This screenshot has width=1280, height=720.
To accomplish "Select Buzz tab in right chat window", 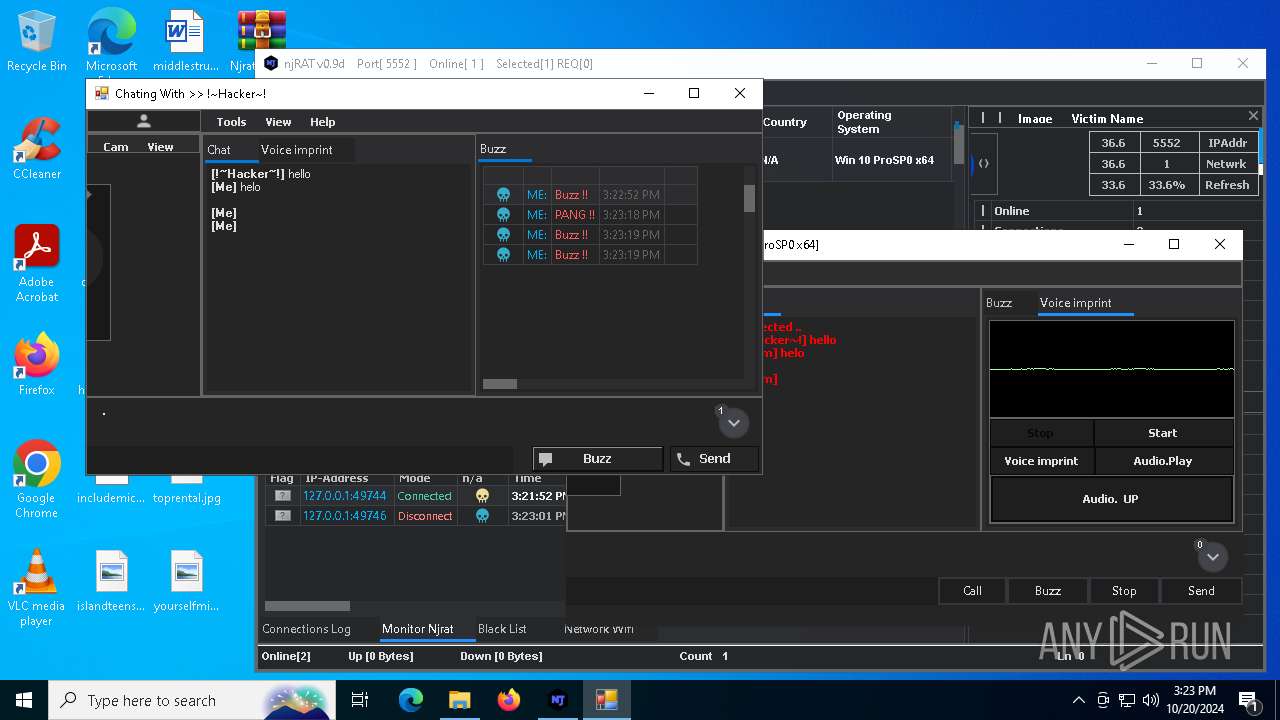I will 999,303.
